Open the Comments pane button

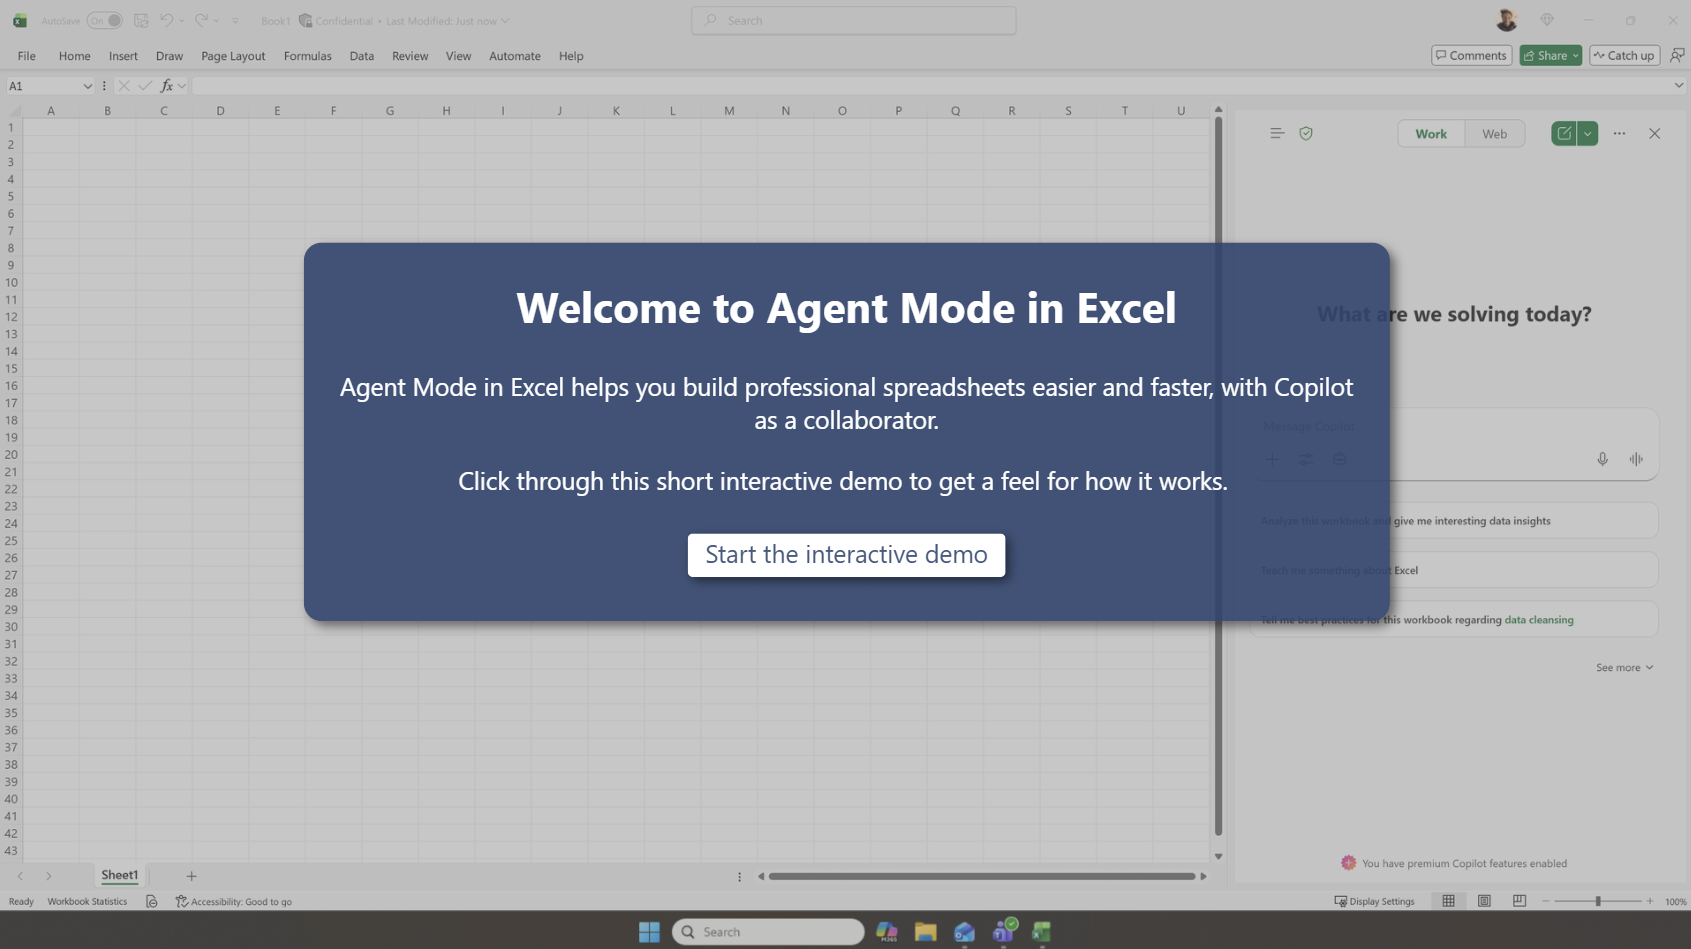[1471, 55]
